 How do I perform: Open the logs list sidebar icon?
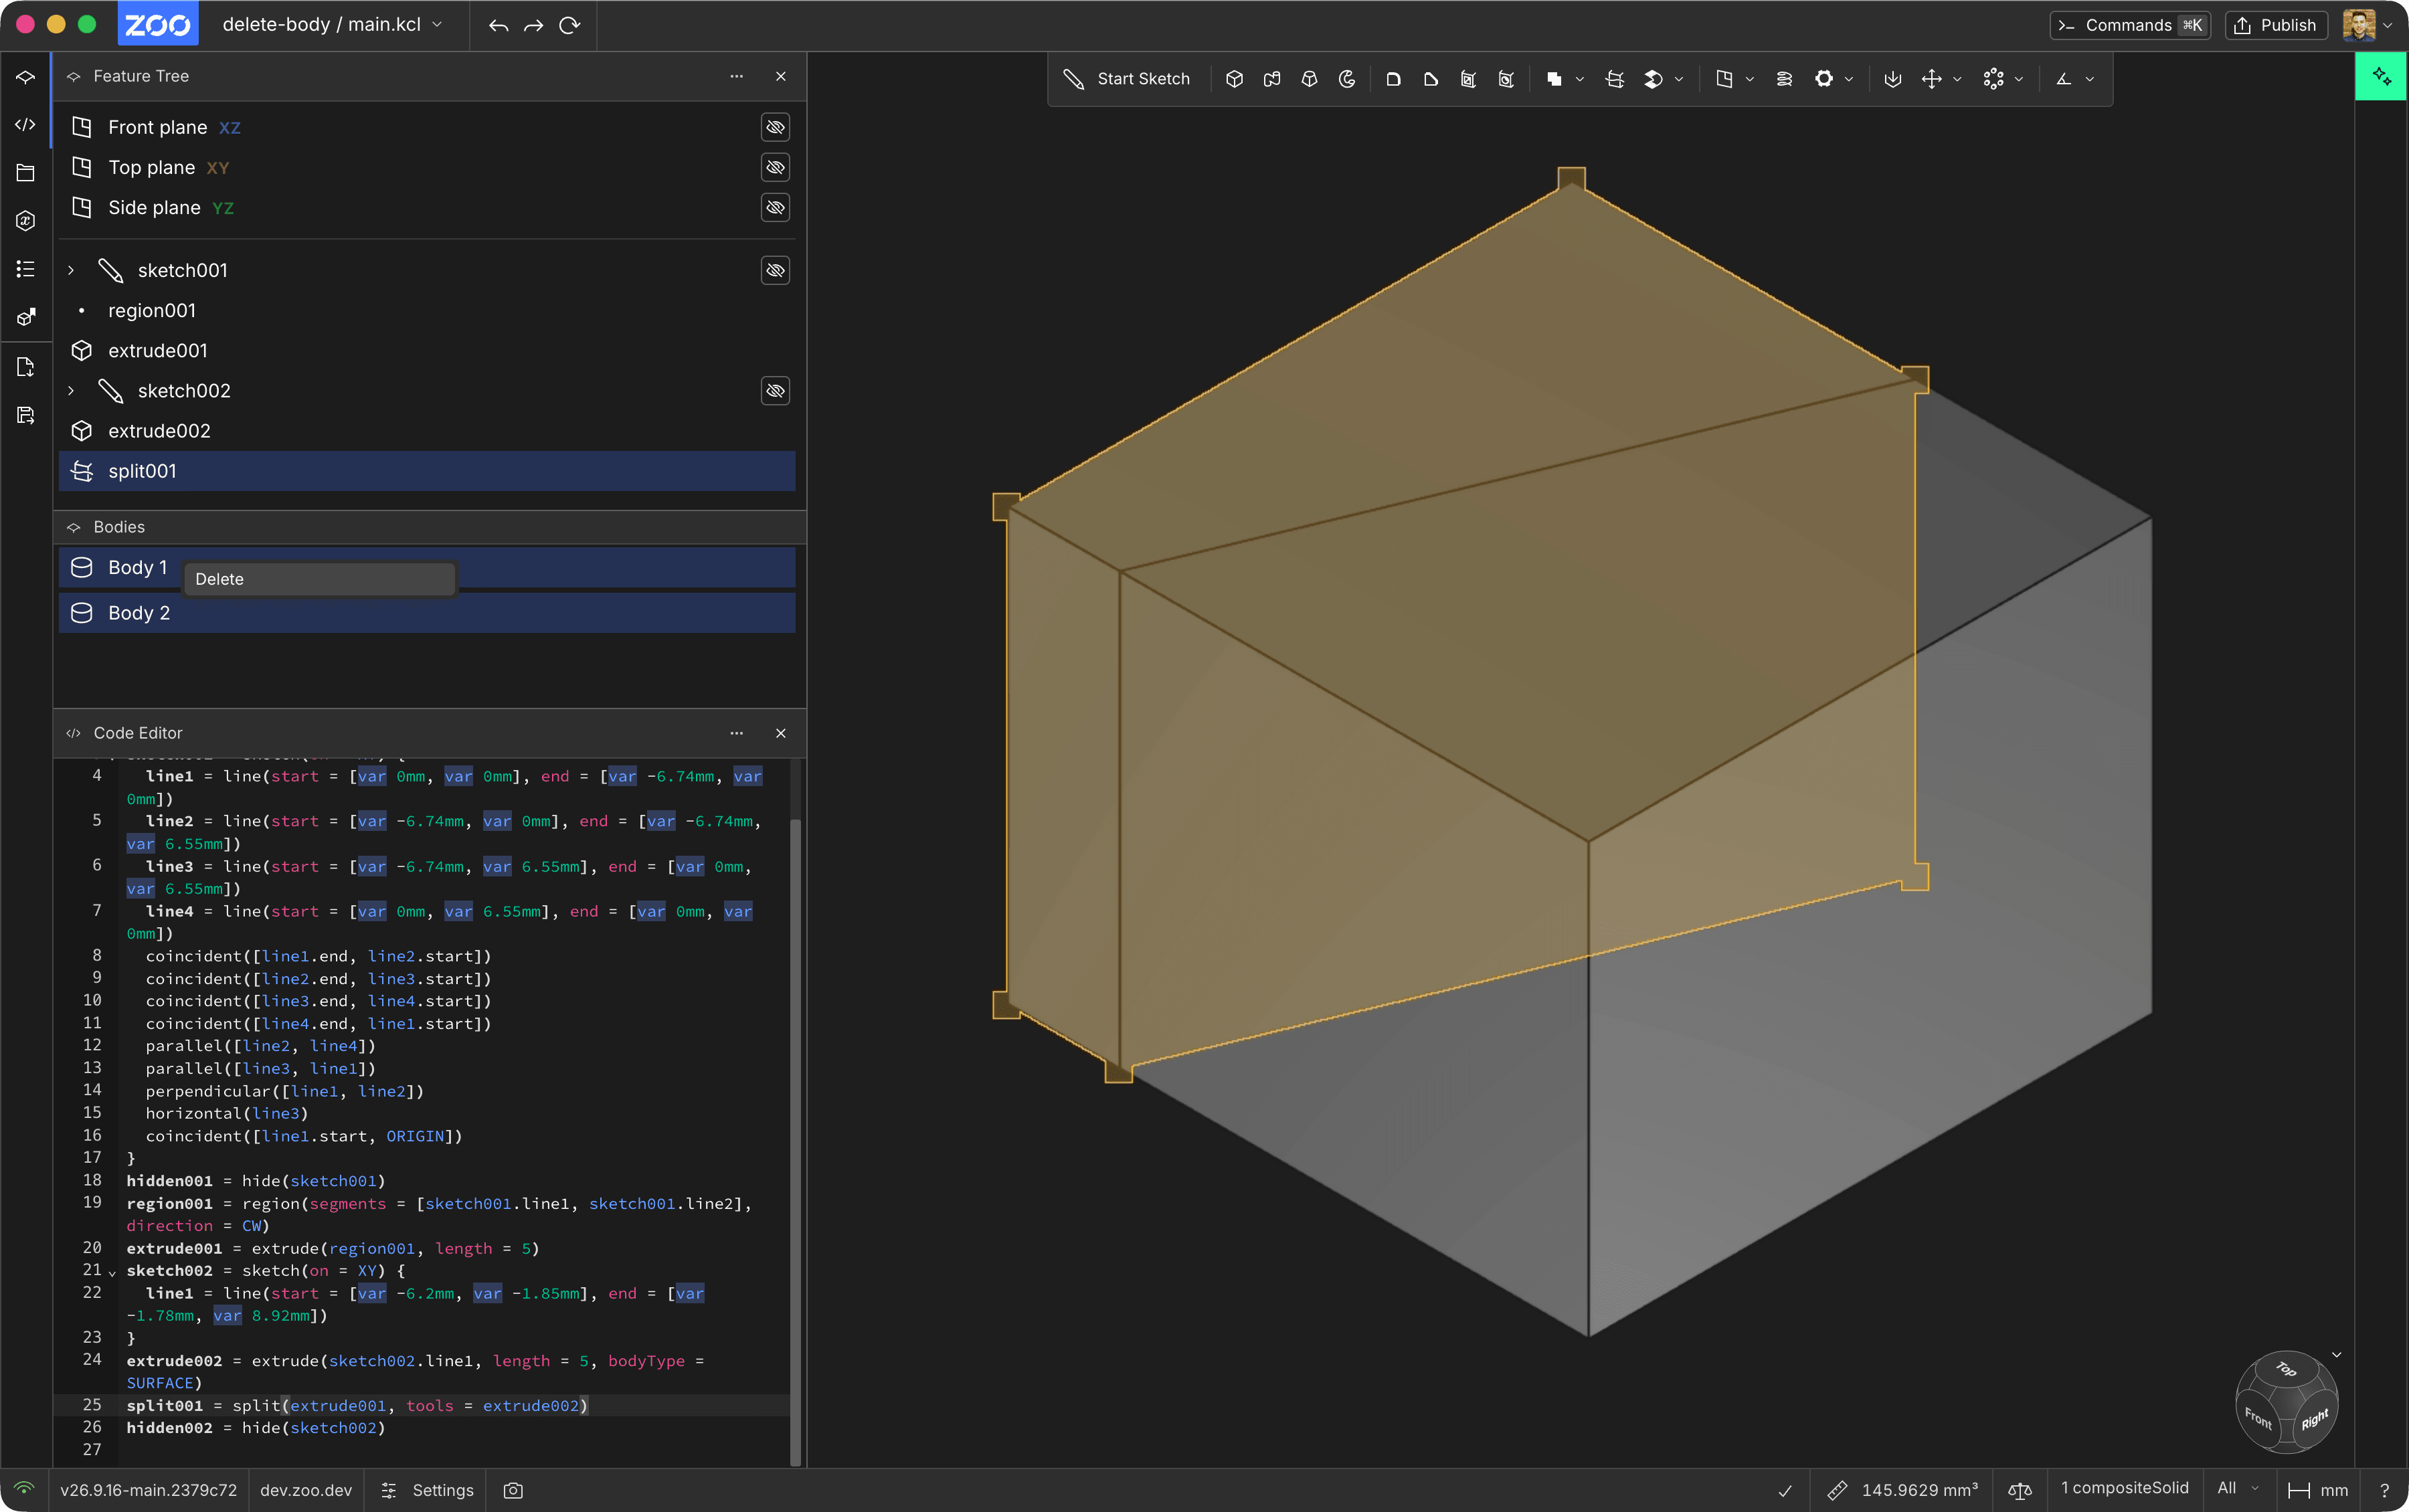click(26, 269)
